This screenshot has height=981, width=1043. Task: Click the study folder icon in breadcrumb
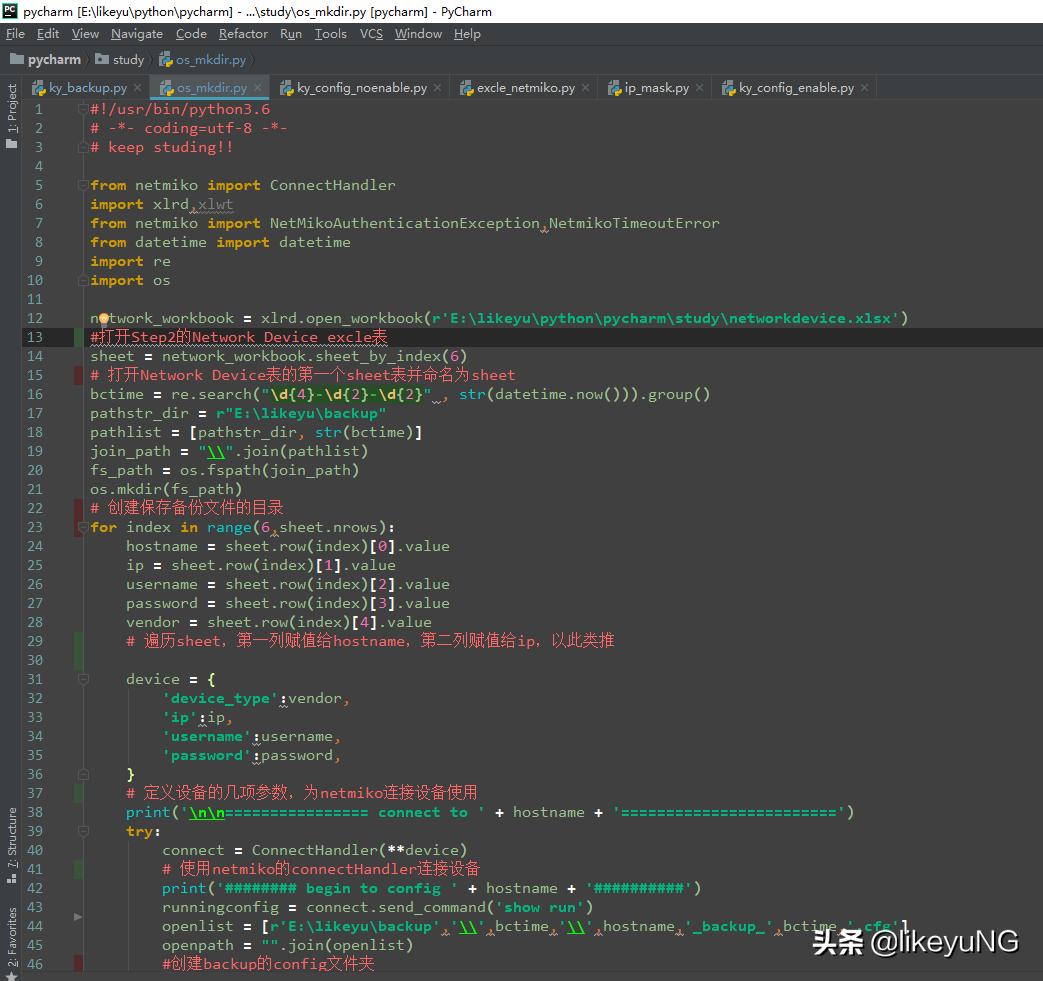click(x=102, y=59)
